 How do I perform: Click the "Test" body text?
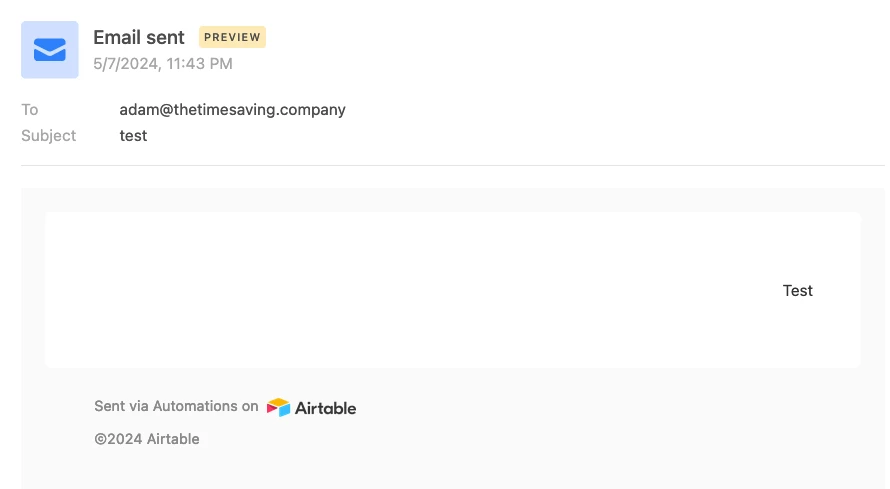coord(797,290)
